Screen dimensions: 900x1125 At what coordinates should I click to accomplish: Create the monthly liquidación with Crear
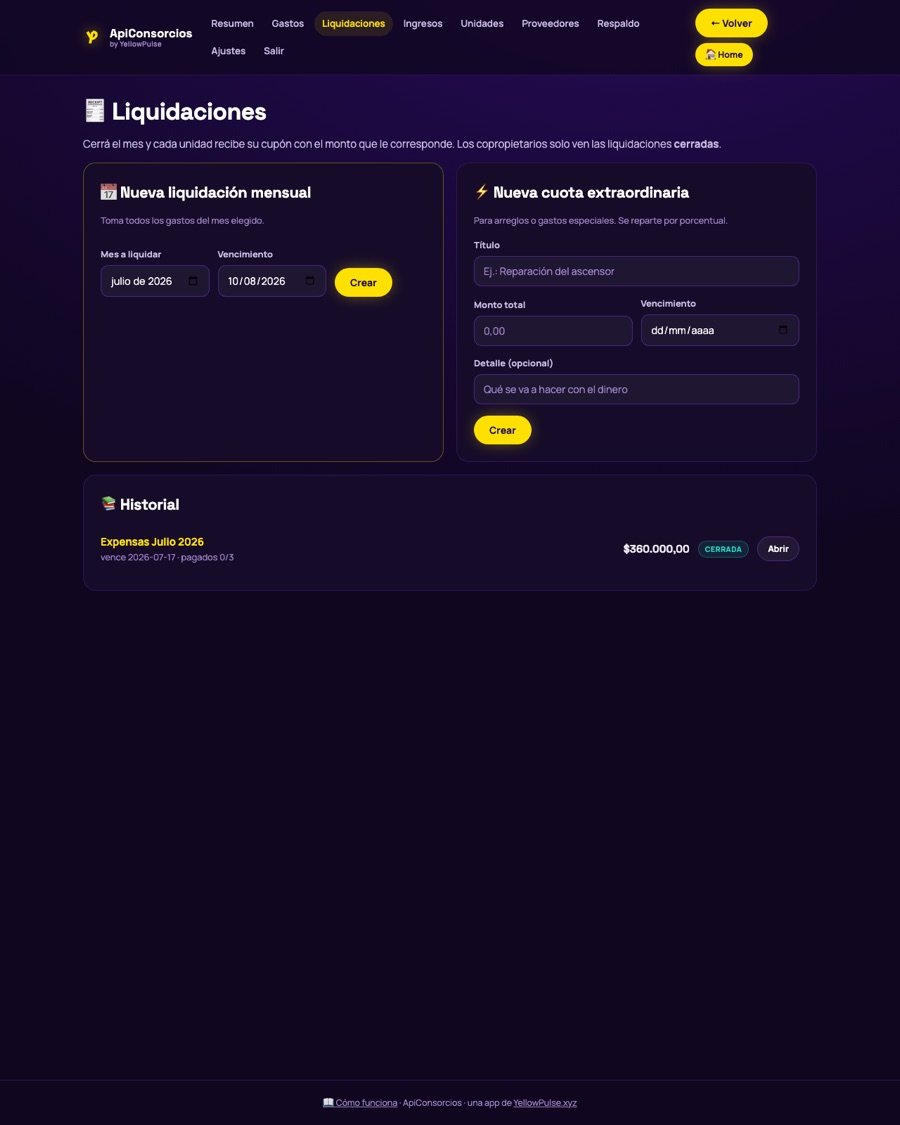point(363,283)
